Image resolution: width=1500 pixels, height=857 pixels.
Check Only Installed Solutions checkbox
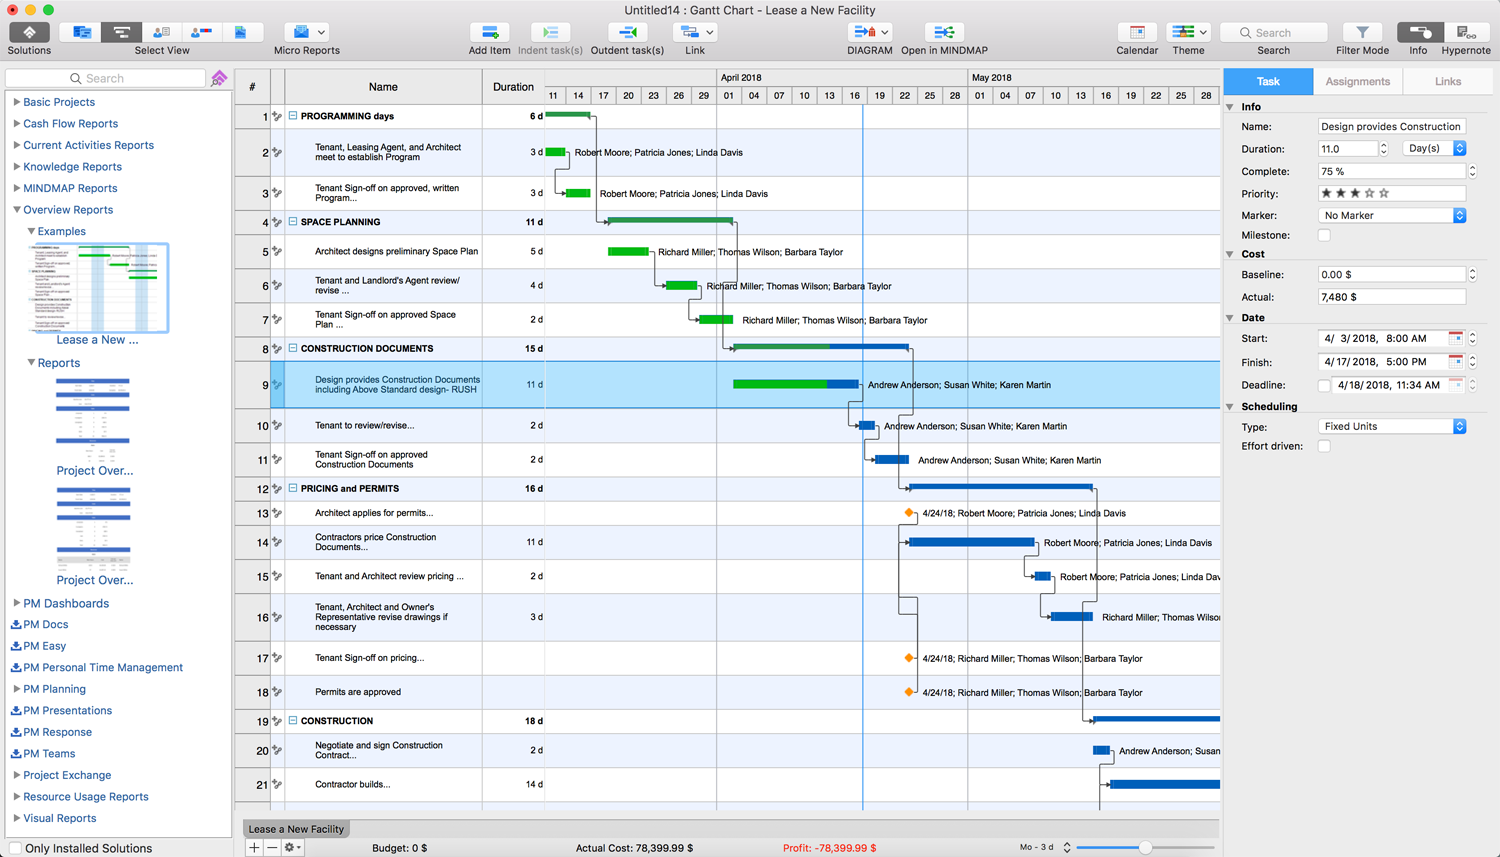pyautogui.click(x=15, y=848)
